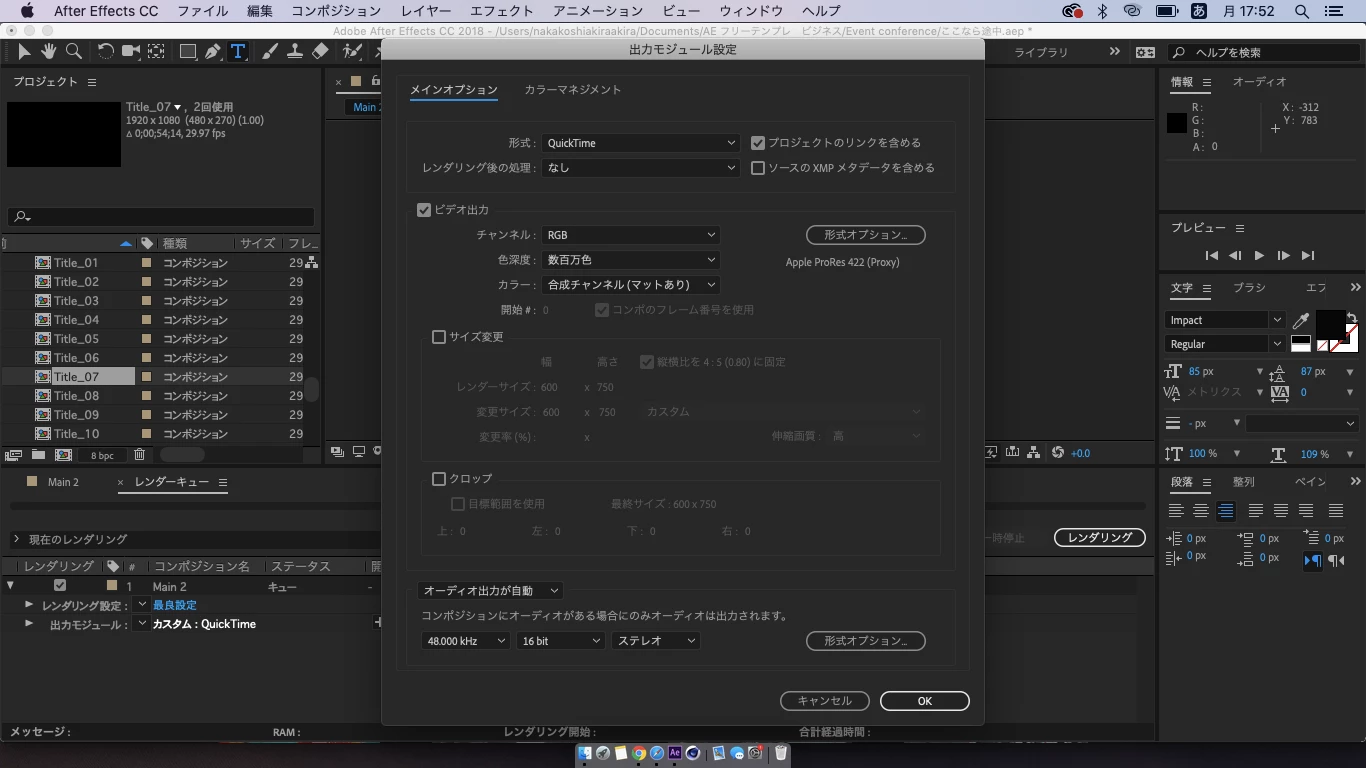
Task: Enable the サイズ変更 checkbox
Action: 439,337
